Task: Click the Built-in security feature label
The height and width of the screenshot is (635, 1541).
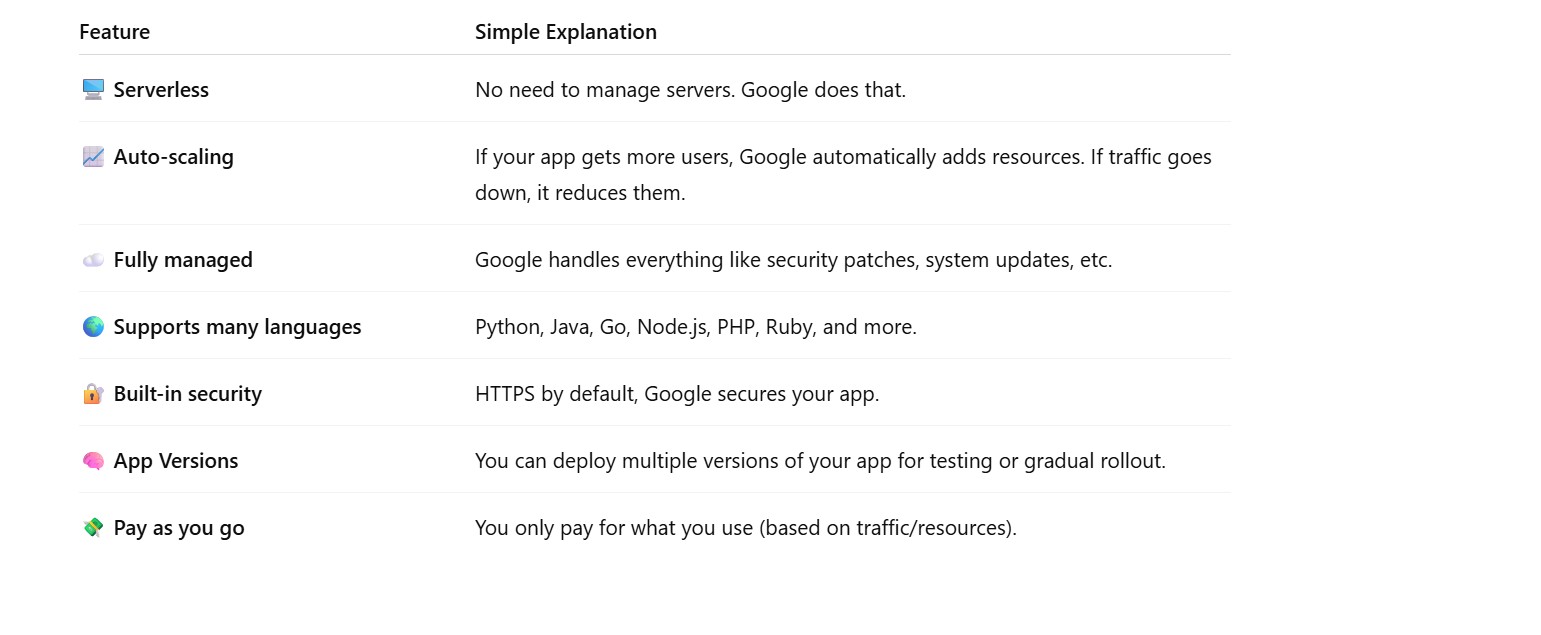Action: tap(187, 394)
